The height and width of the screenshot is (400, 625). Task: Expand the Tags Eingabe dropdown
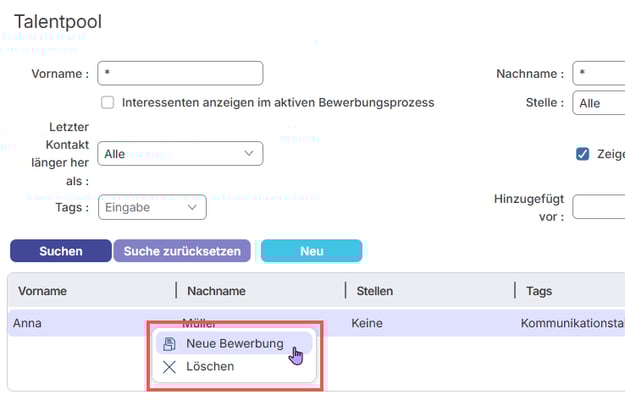click(x=152, y=207)
